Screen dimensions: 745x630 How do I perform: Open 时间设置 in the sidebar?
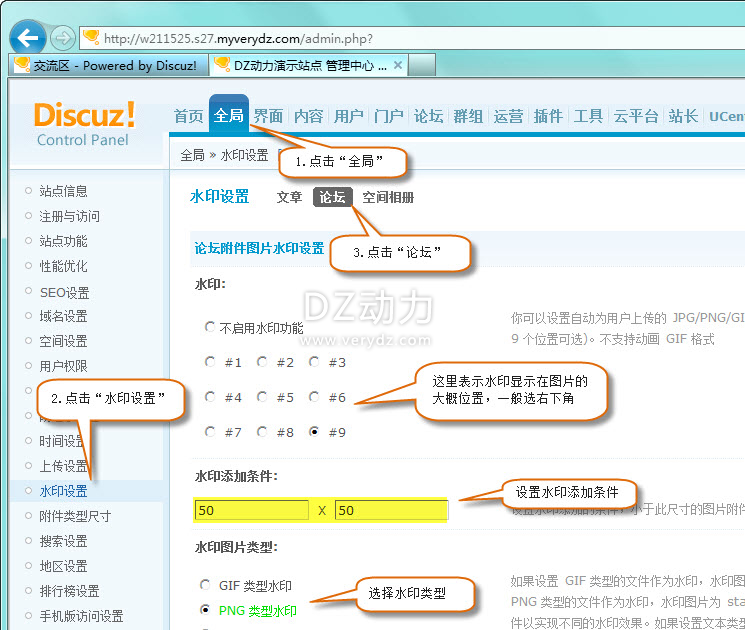pyautogui.click(x=61, y=441)
